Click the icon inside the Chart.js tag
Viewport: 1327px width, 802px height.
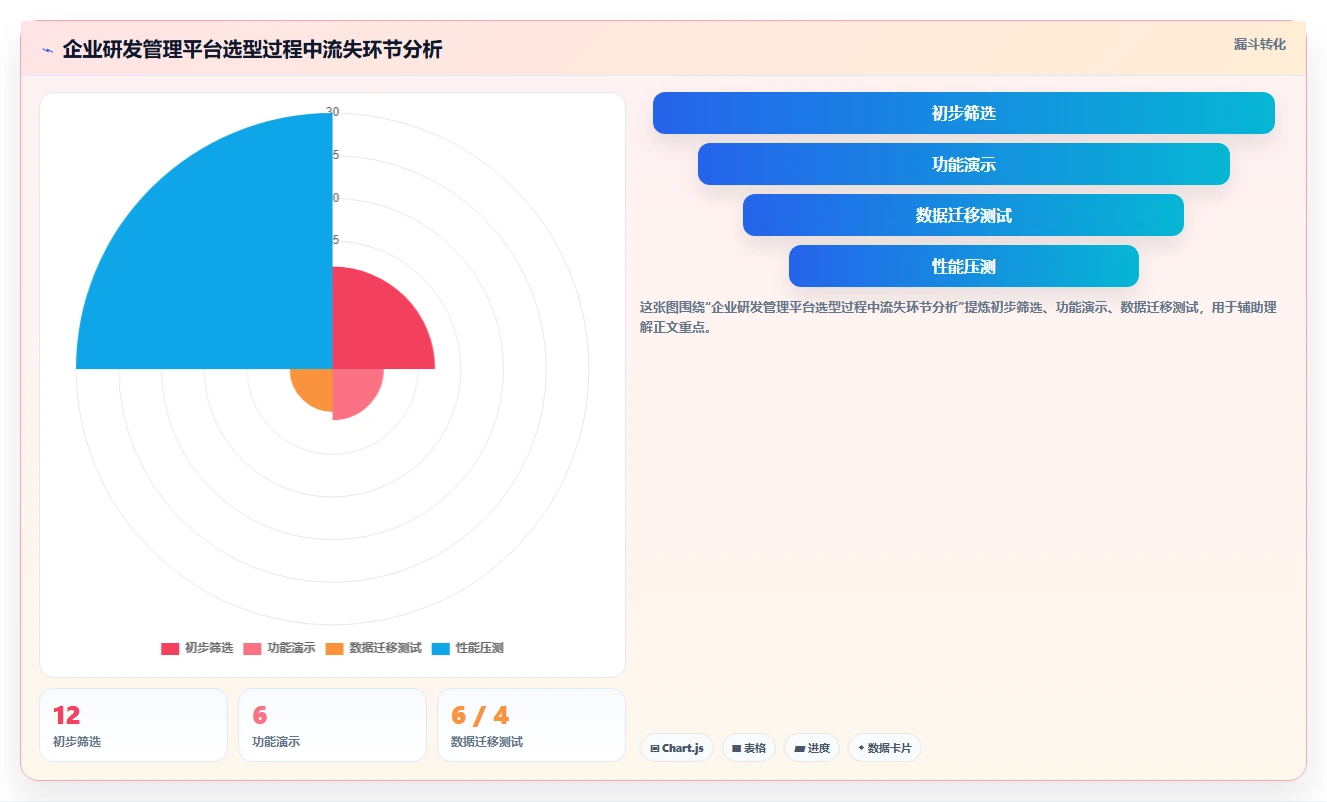tap(655, 748)
